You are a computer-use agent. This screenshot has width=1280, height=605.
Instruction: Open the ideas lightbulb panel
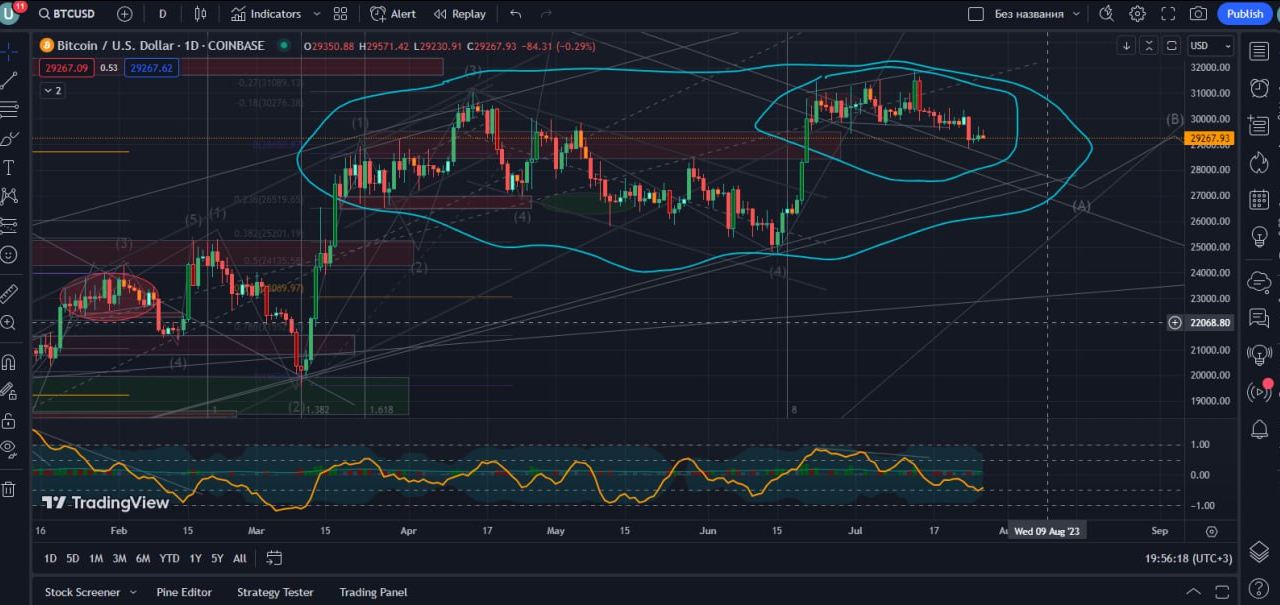coord(1259,238)
